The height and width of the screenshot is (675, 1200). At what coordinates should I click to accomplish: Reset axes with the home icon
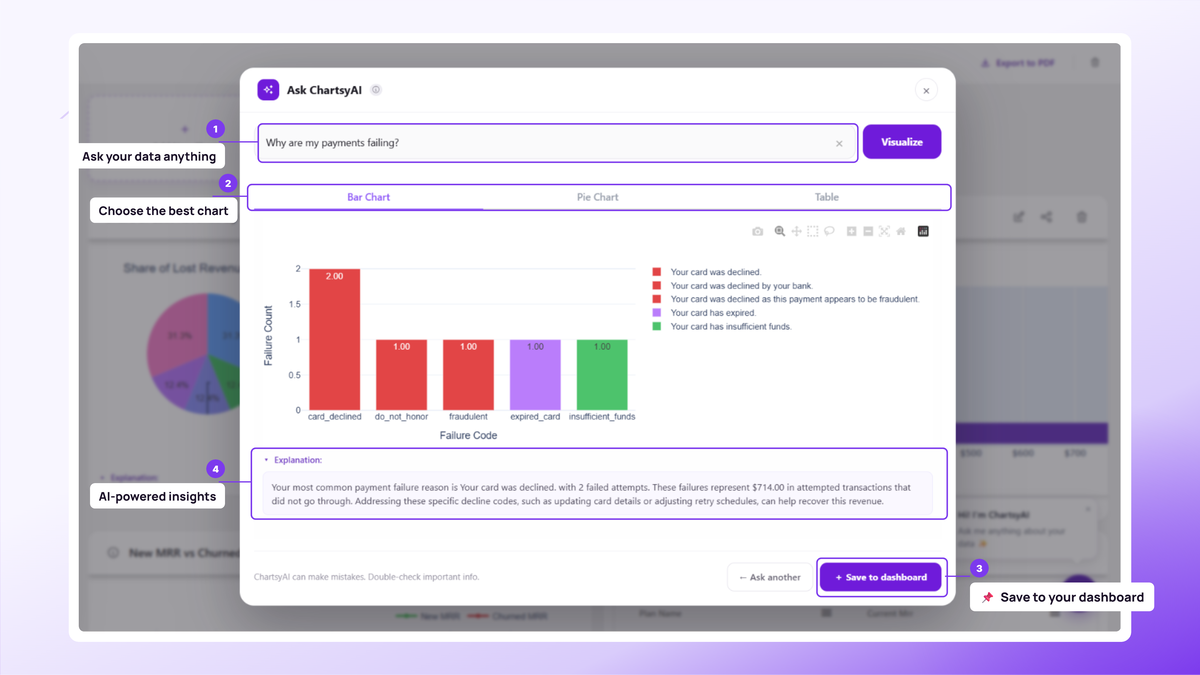[x=901, y=231]
